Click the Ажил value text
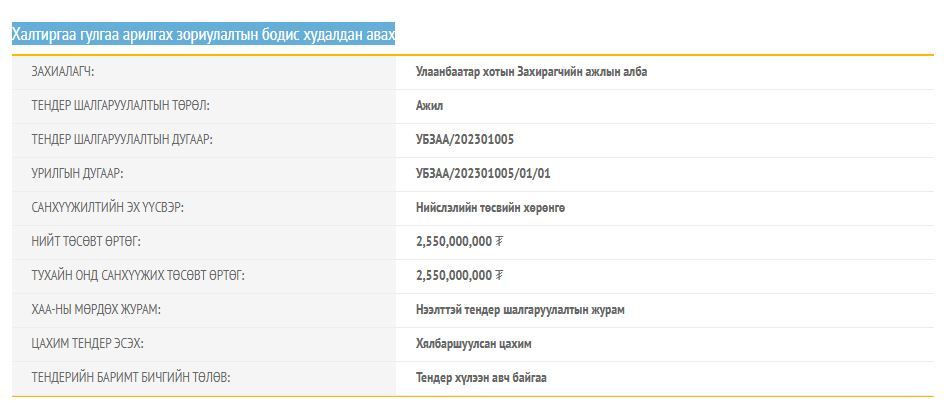The height and width of the screenshot is (419, 944). [429, 106]
